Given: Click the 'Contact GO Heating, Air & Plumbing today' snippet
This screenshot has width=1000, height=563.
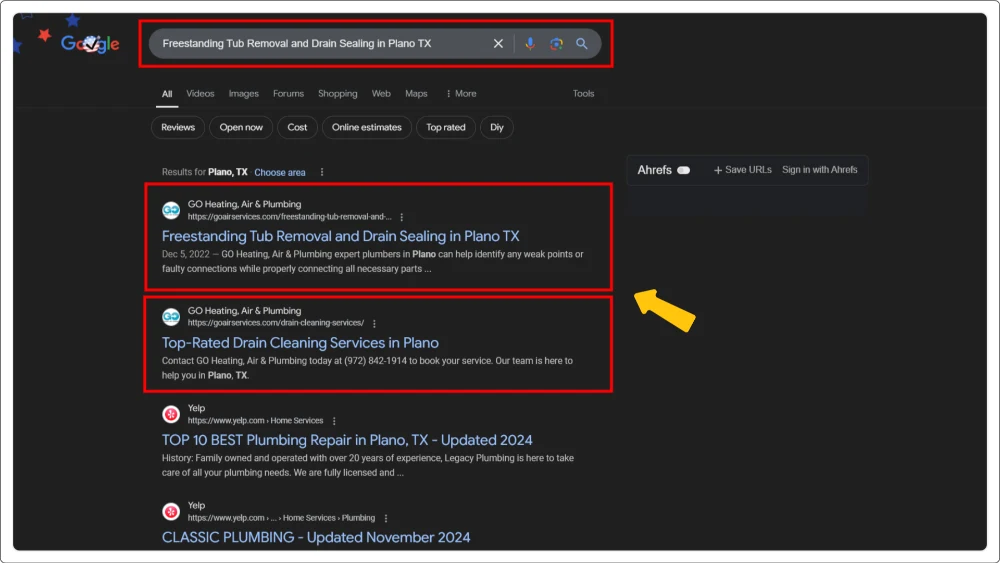Looking at the screenshot, I should (x=367, y=369).
